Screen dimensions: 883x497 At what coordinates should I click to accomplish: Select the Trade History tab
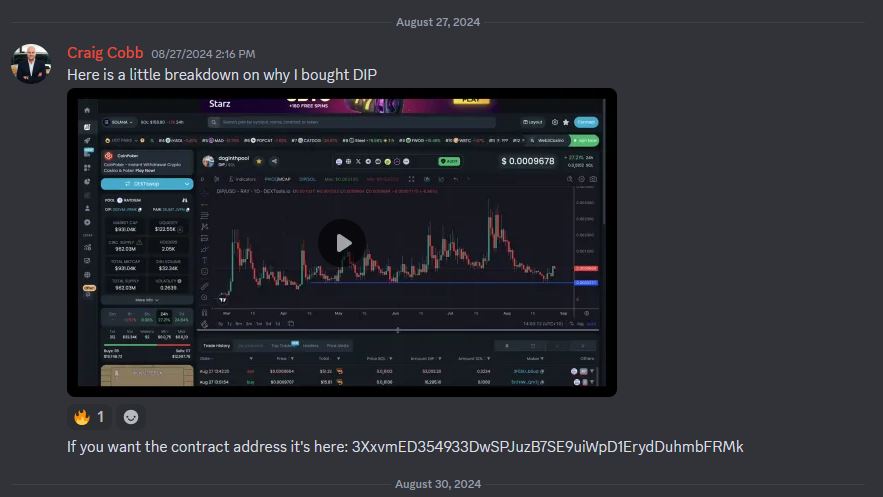pos(217,346)
